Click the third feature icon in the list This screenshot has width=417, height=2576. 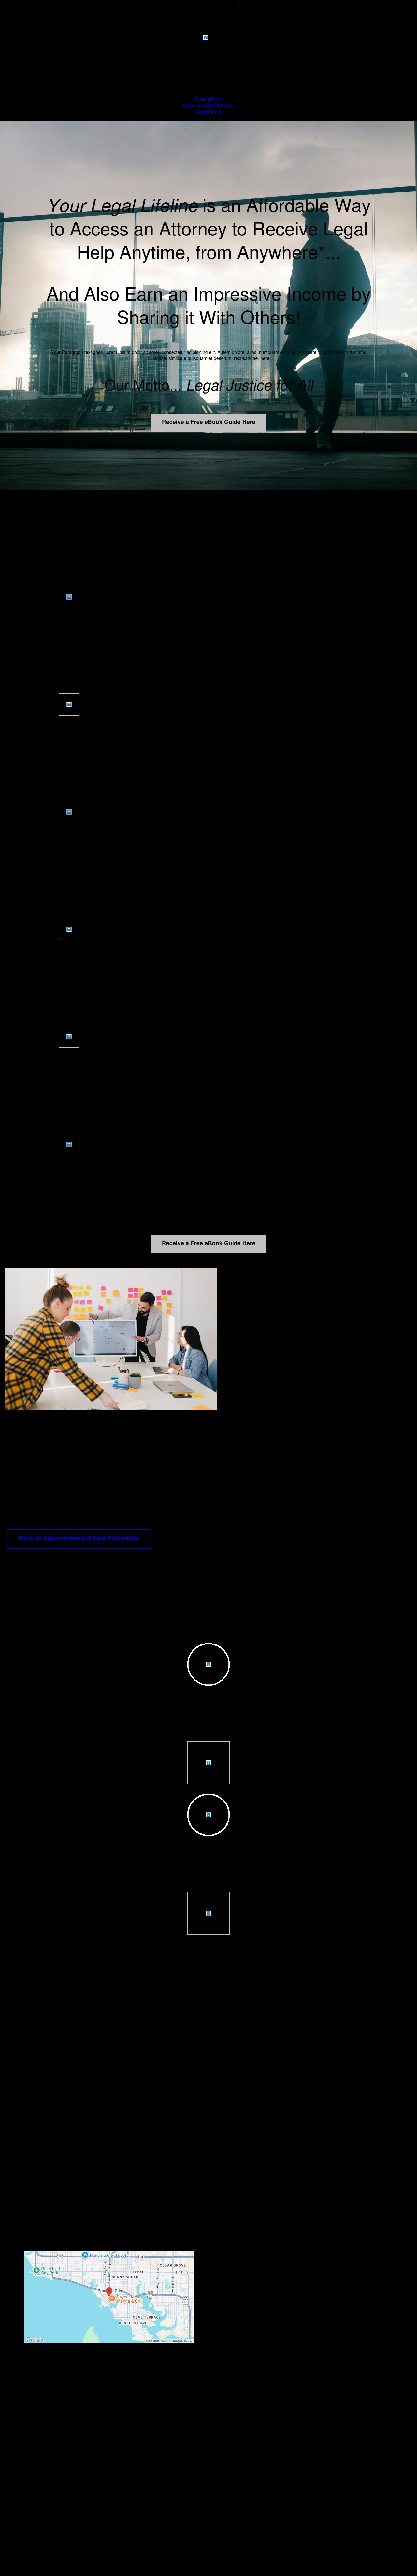(x=69, y=812)
